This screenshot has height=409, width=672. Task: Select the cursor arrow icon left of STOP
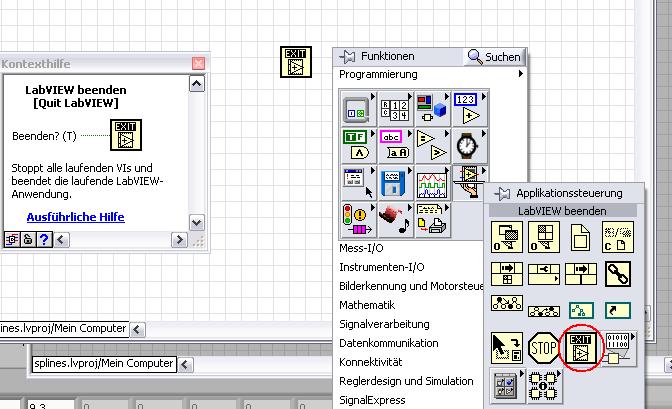(507, 348)
